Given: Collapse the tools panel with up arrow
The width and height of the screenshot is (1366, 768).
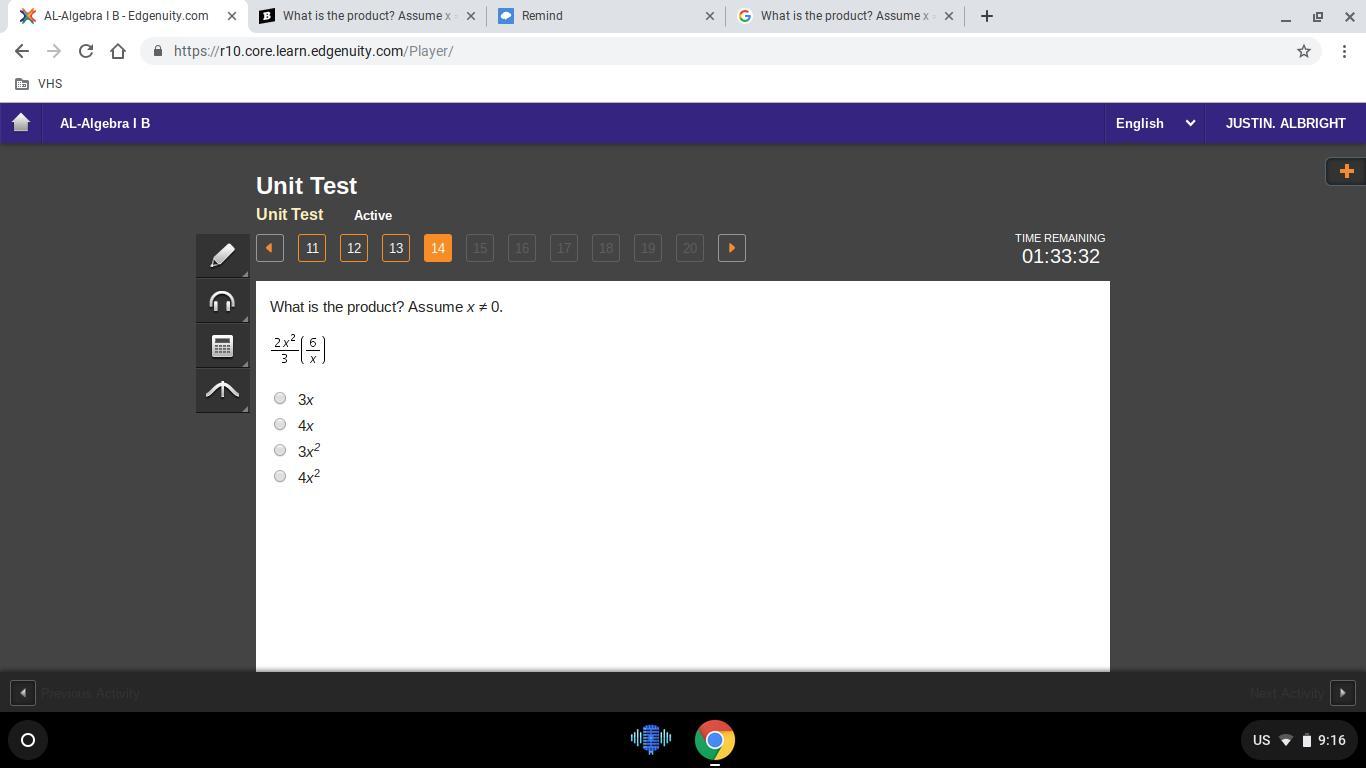Looking at the screenshot, I should coord(222,390).
